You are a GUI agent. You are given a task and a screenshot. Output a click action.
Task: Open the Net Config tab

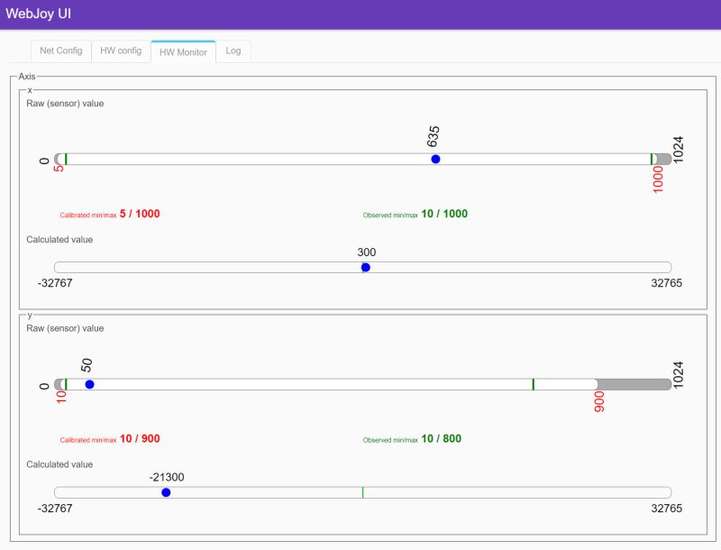[61, 51]
